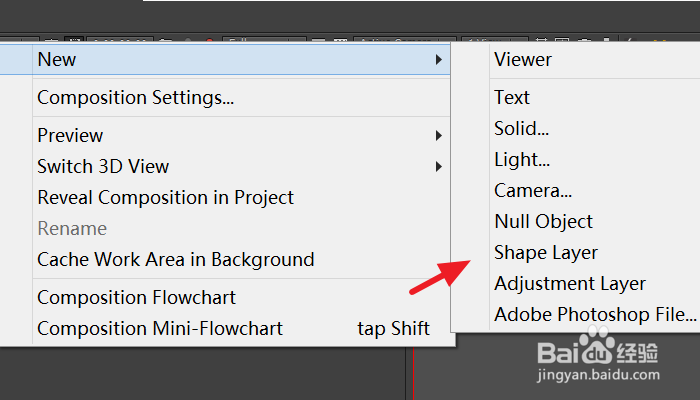Create a new Adobe Photoshop File

tap(595, 314)
